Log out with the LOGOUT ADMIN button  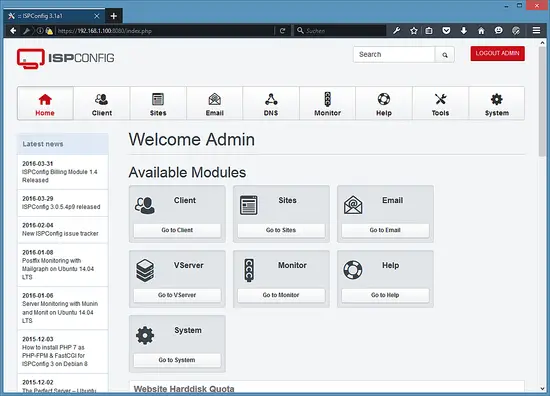point(497,53)
